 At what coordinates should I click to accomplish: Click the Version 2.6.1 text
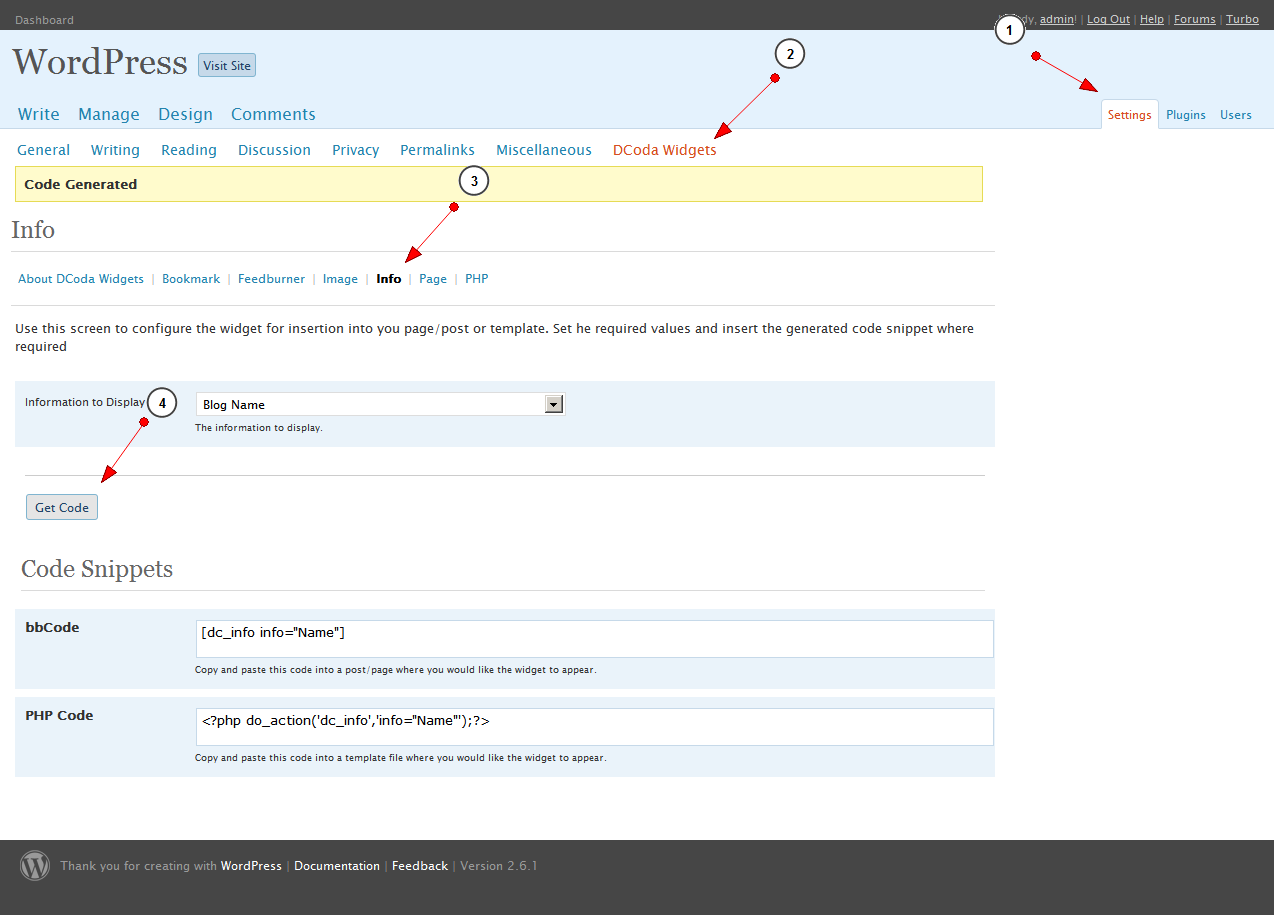[499, 866]
